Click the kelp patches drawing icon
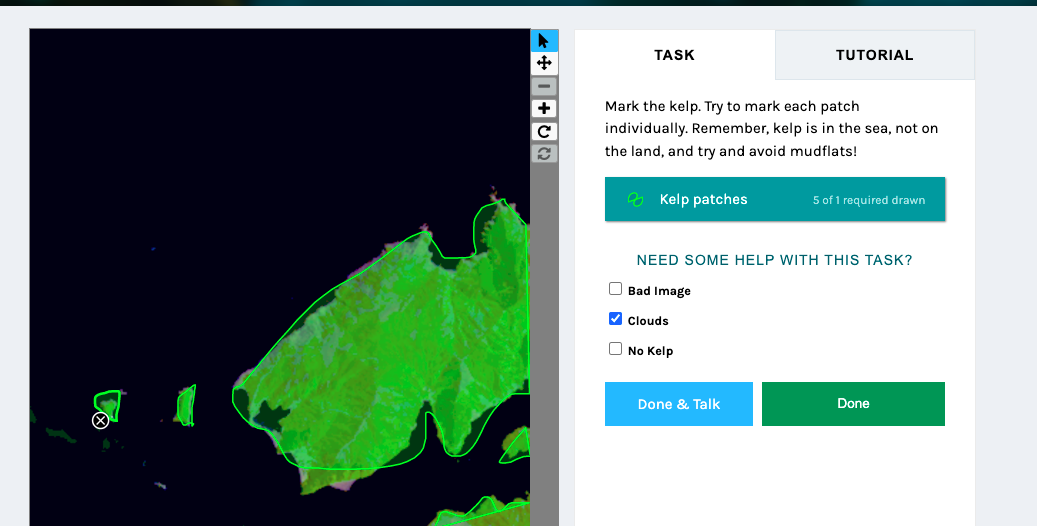 point(635,200)
